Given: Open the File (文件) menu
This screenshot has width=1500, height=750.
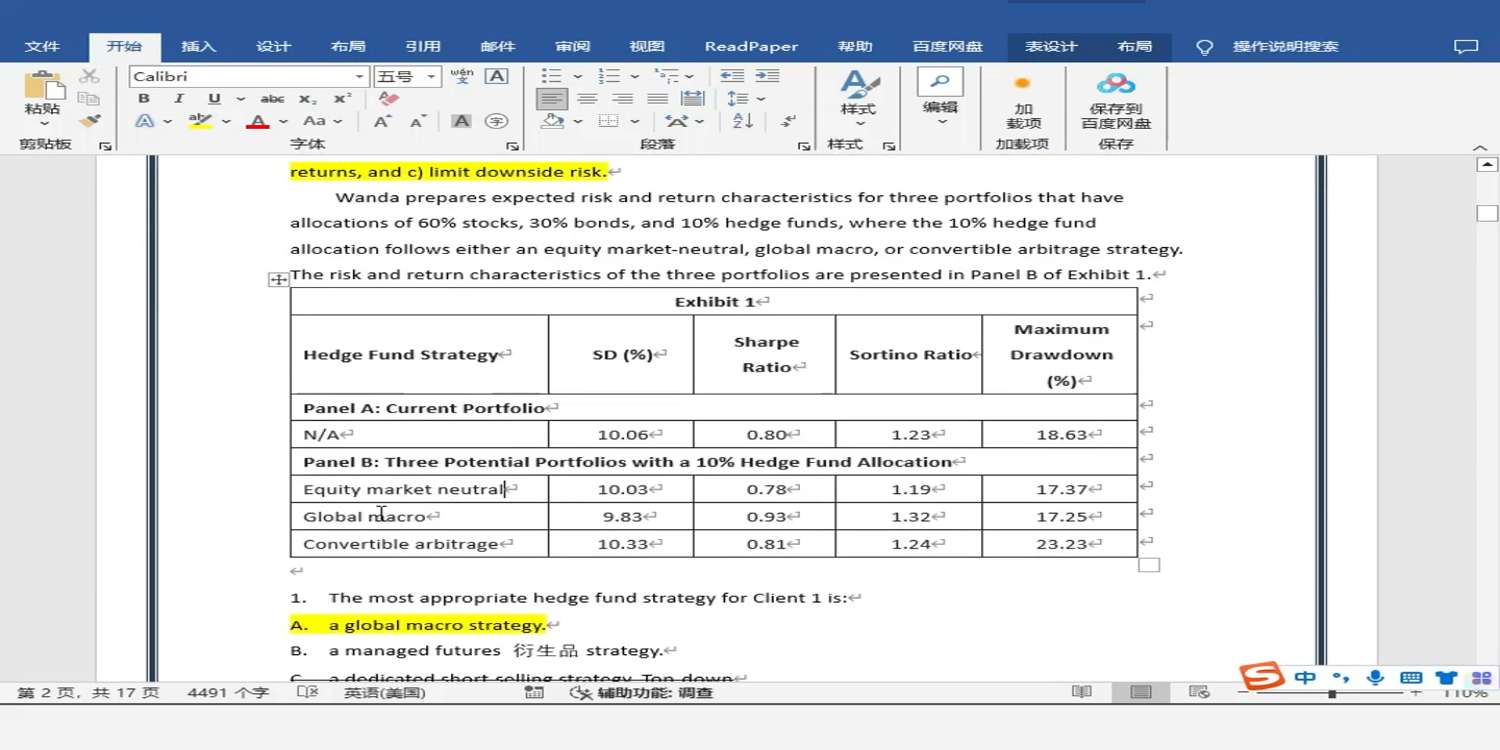Looking at the screenshot, I should click(42, 47).
